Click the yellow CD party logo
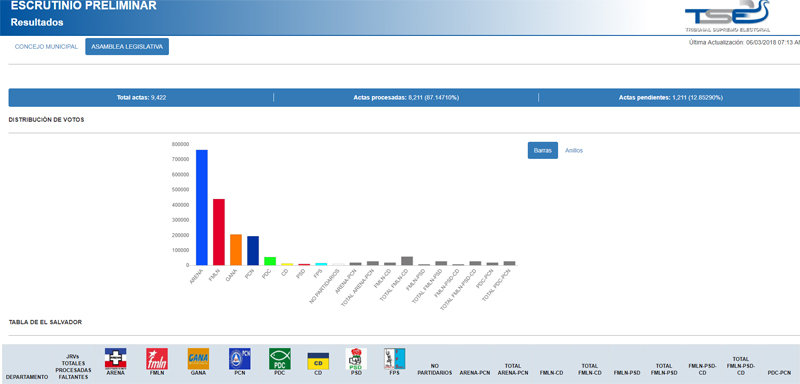The height and width of the screenshot is (384, 800). 318,361
